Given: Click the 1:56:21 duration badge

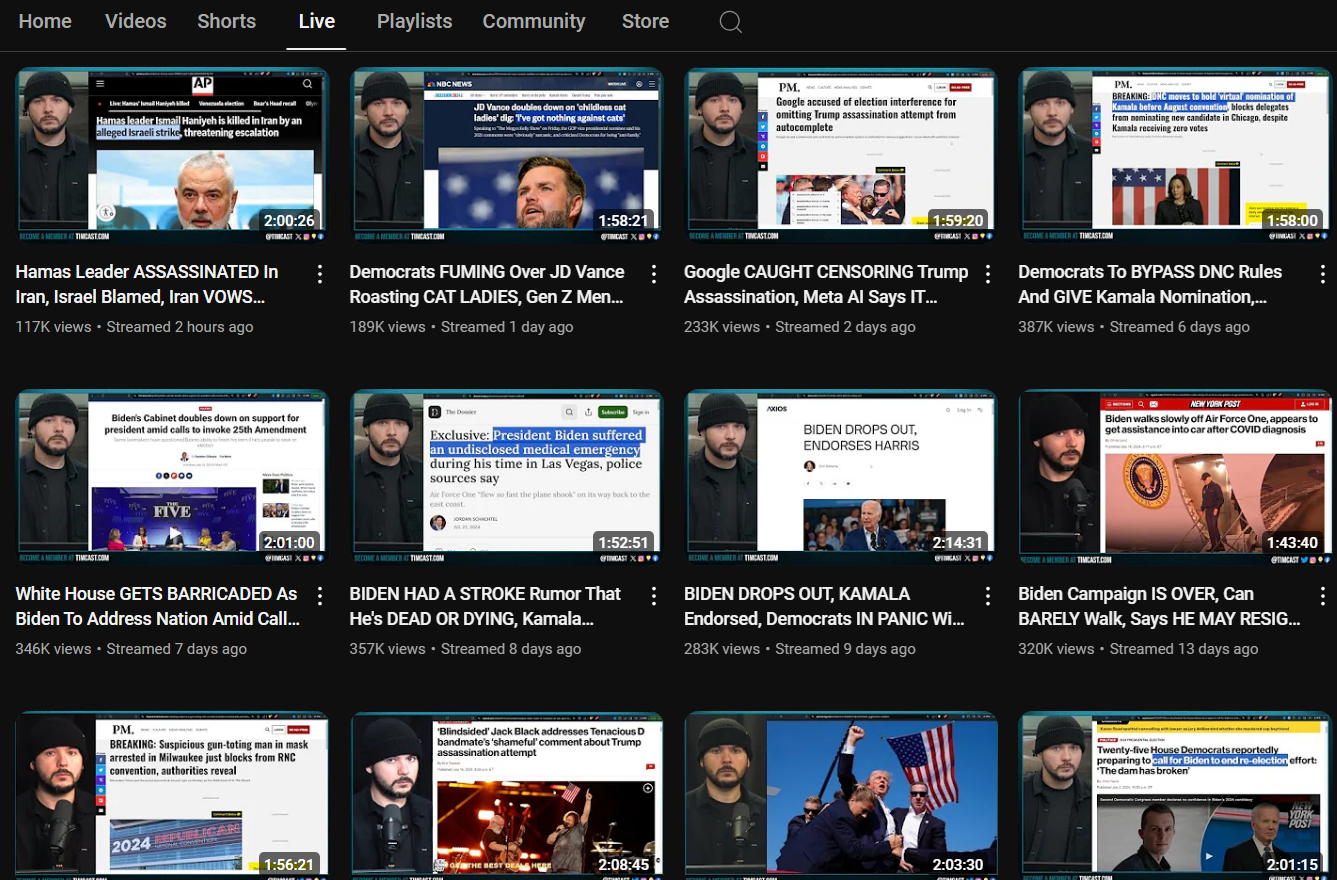Looking at the screenshot, I should pyautogui.click(x=288, y=865).
